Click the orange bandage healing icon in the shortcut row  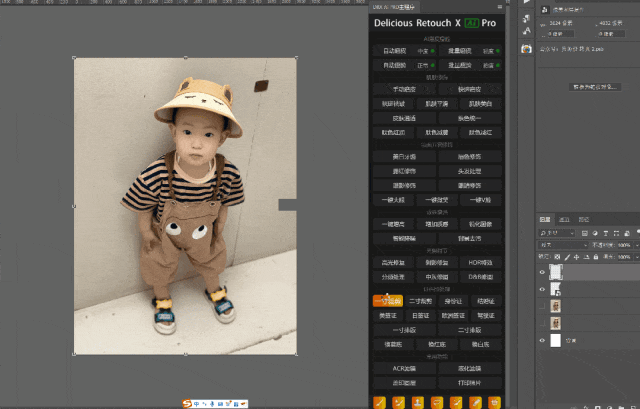click(x=476, y=402)
